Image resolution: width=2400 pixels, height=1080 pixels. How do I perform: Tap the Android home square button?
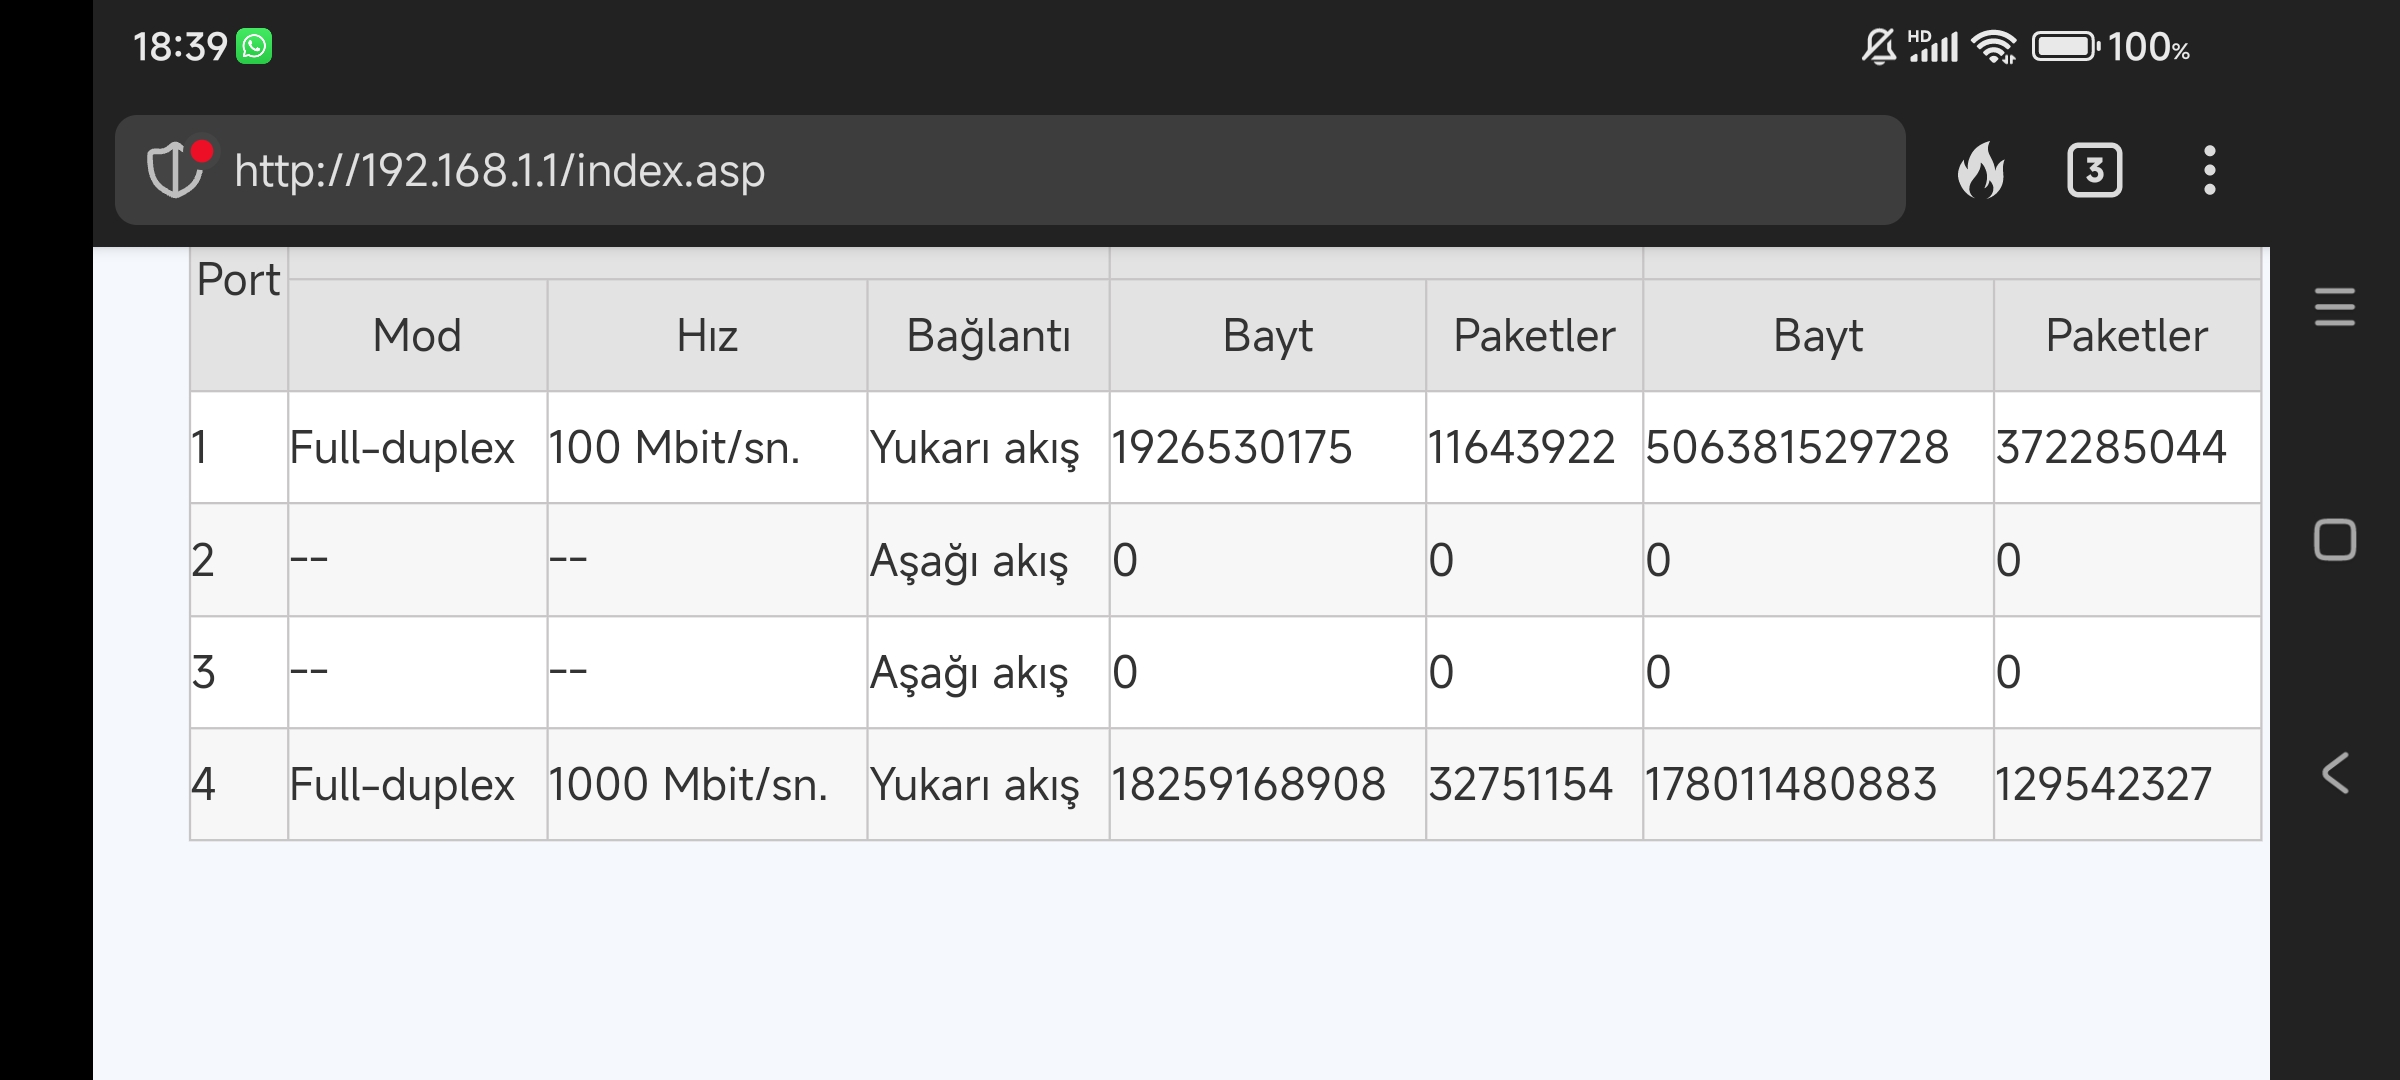pyautogui.click(x=2335, y=540)
